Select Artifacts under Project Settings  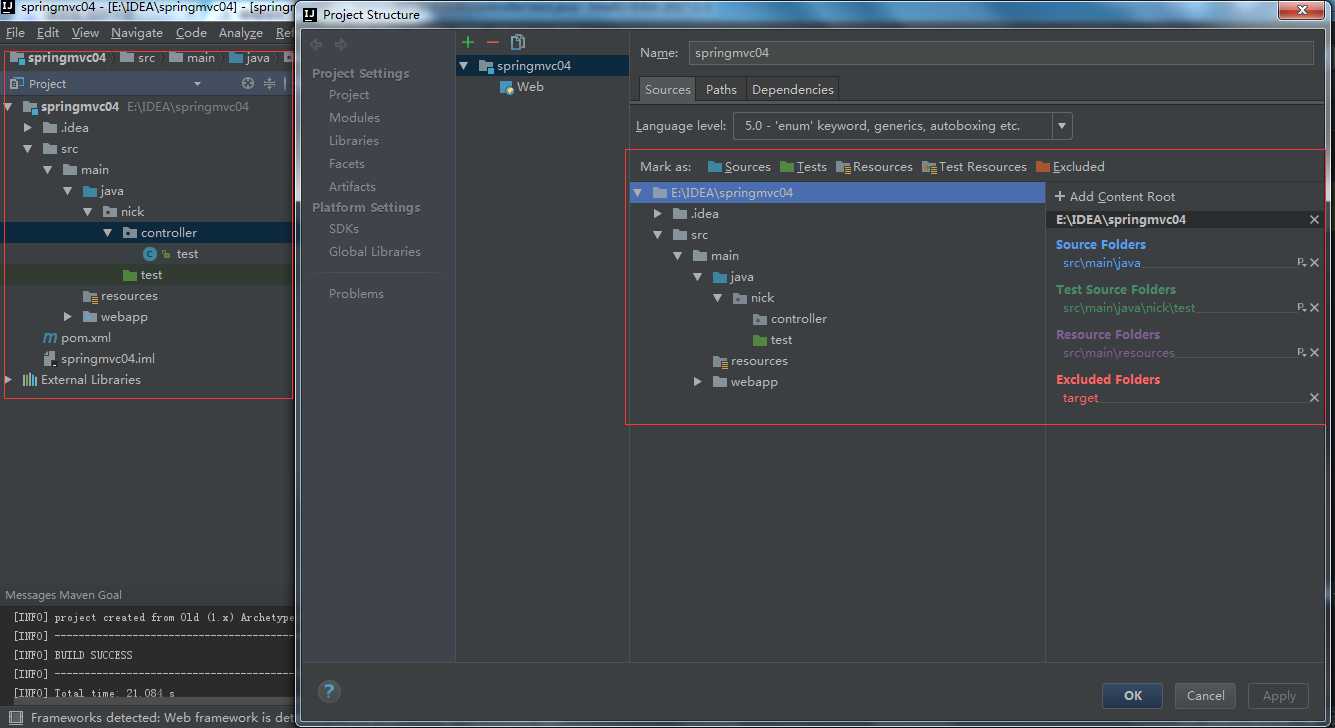click(x=352, y=187)
